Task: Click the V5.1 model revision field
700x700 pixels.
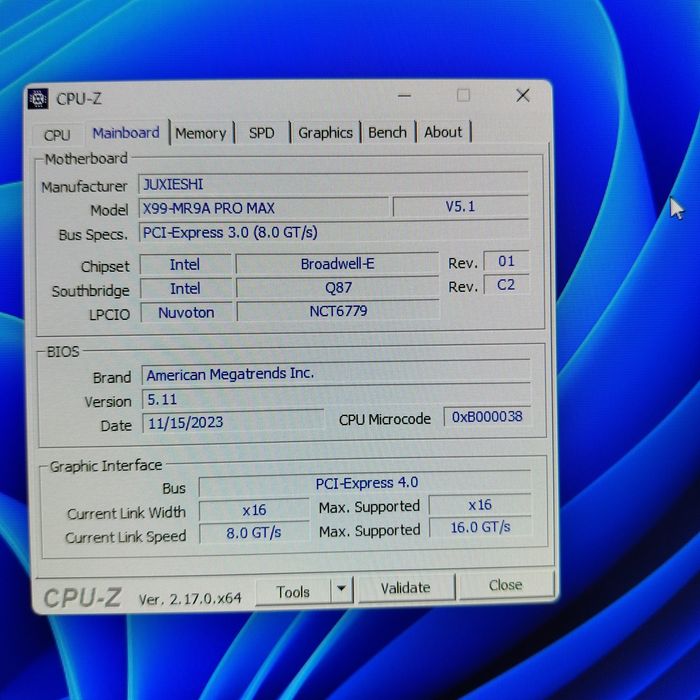Action: (x=461, y=207)
